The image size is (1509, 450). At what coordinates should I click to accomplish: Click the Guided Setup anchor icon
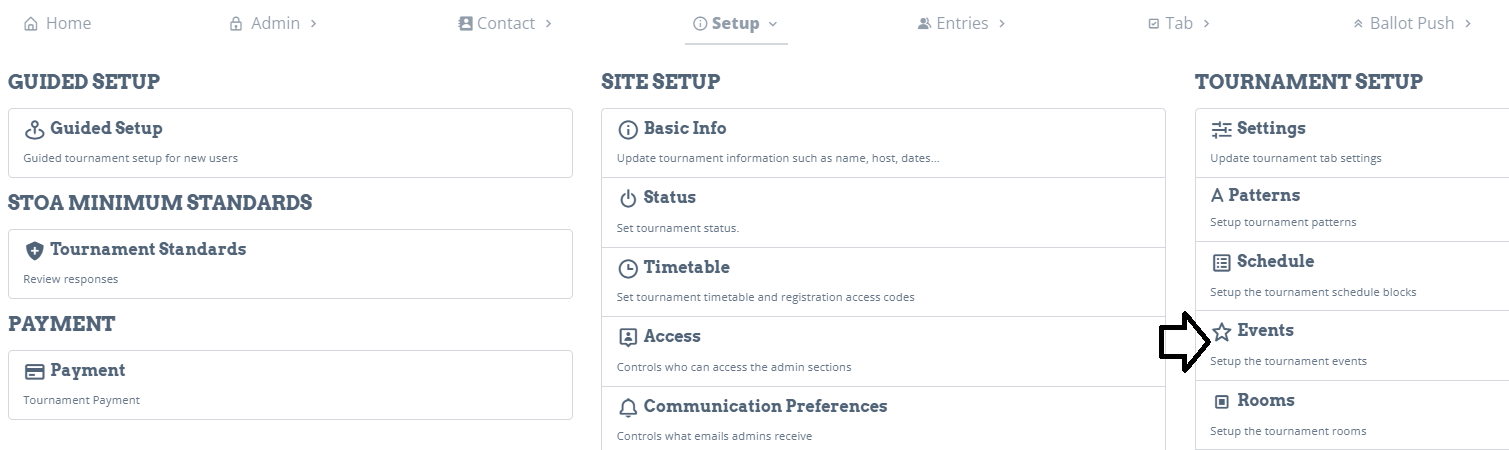[x=34, y=129]
